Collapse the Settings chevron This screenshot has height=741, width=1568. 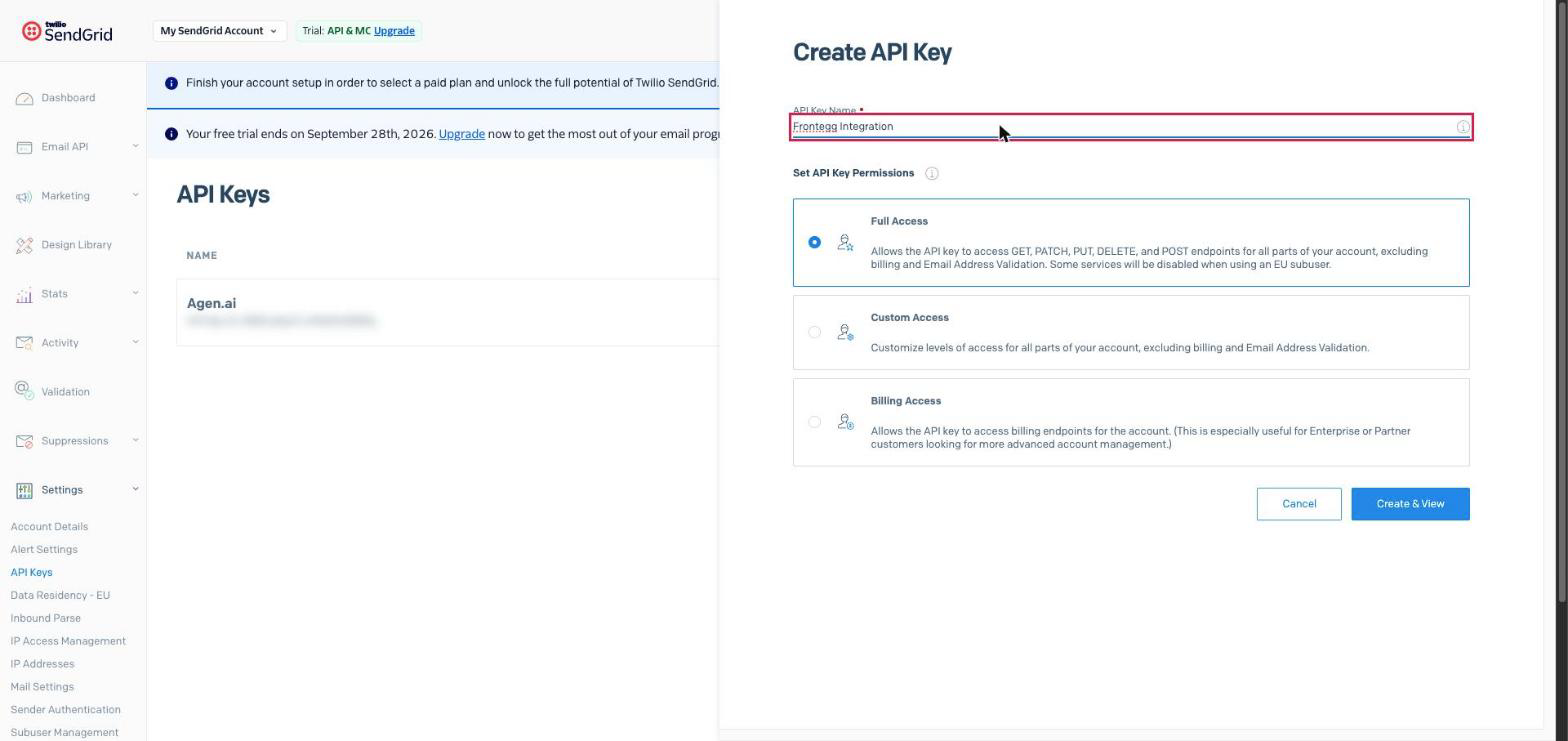point(135,489)
